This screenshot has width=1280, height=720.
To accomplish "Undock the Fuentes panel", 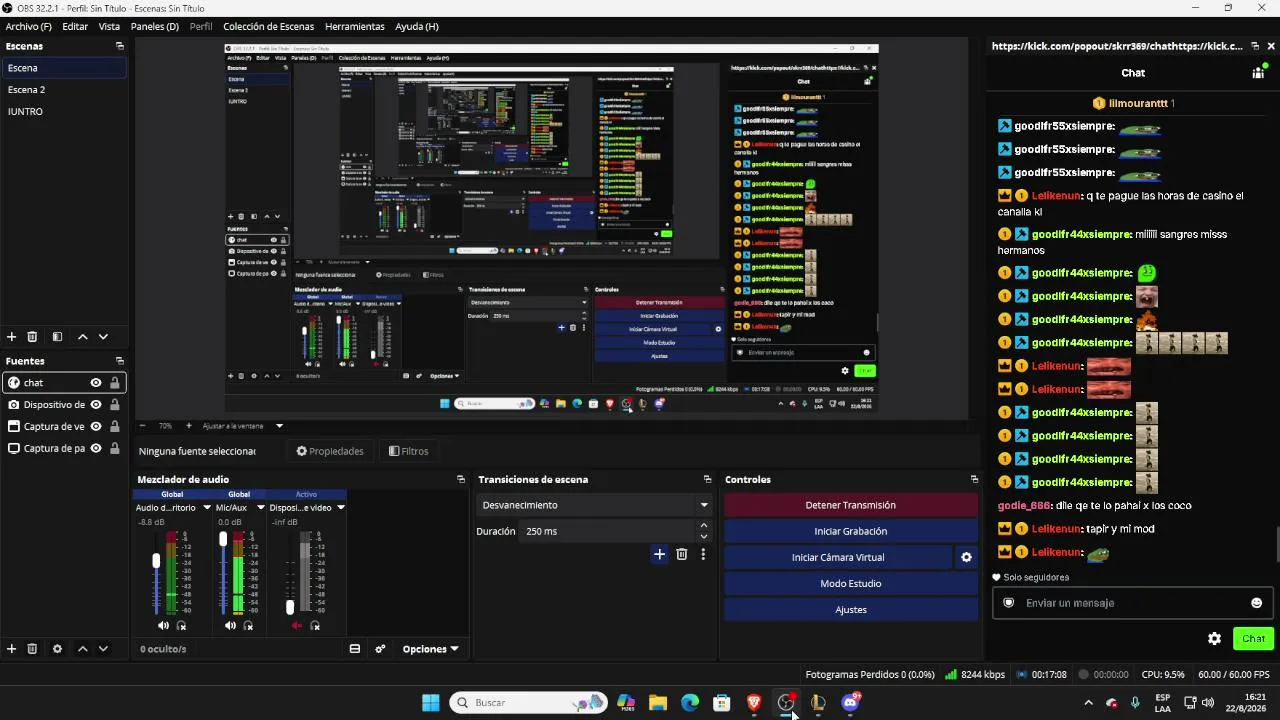I will tap(120, 361).
